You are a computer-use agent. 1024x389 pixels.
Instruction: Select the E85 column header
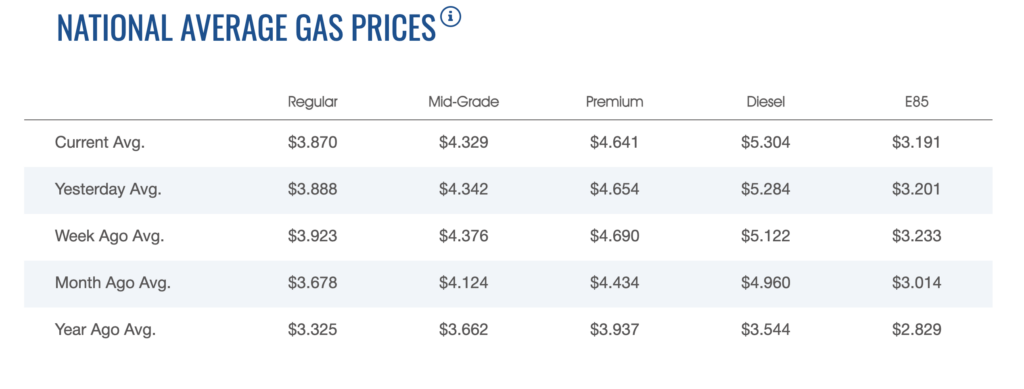[916, 102]
